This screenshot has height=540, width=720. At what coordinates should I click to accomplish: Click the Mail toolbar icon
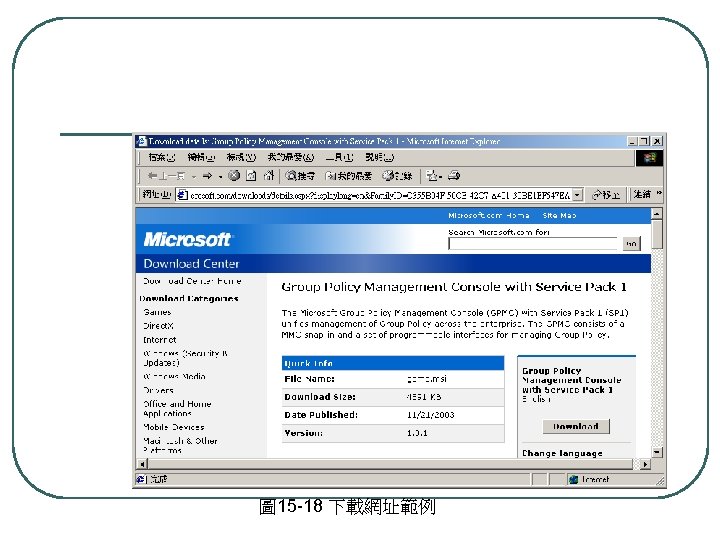pyautogui.click(x=433, y=175)
